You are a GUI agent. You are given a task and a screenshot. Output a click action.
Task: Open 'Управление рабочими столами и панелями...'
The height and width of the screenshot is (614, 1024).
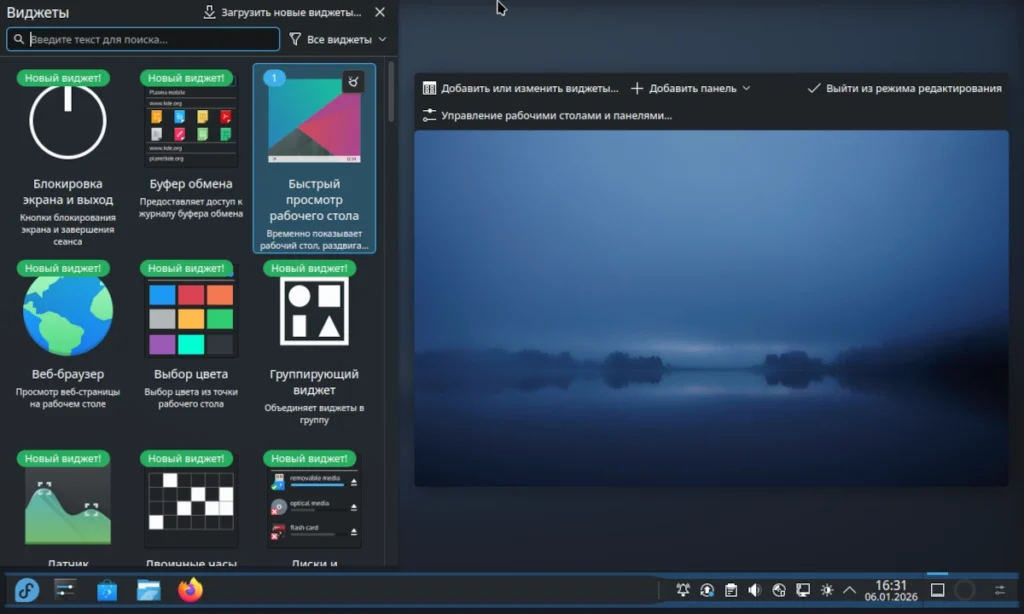547,116
